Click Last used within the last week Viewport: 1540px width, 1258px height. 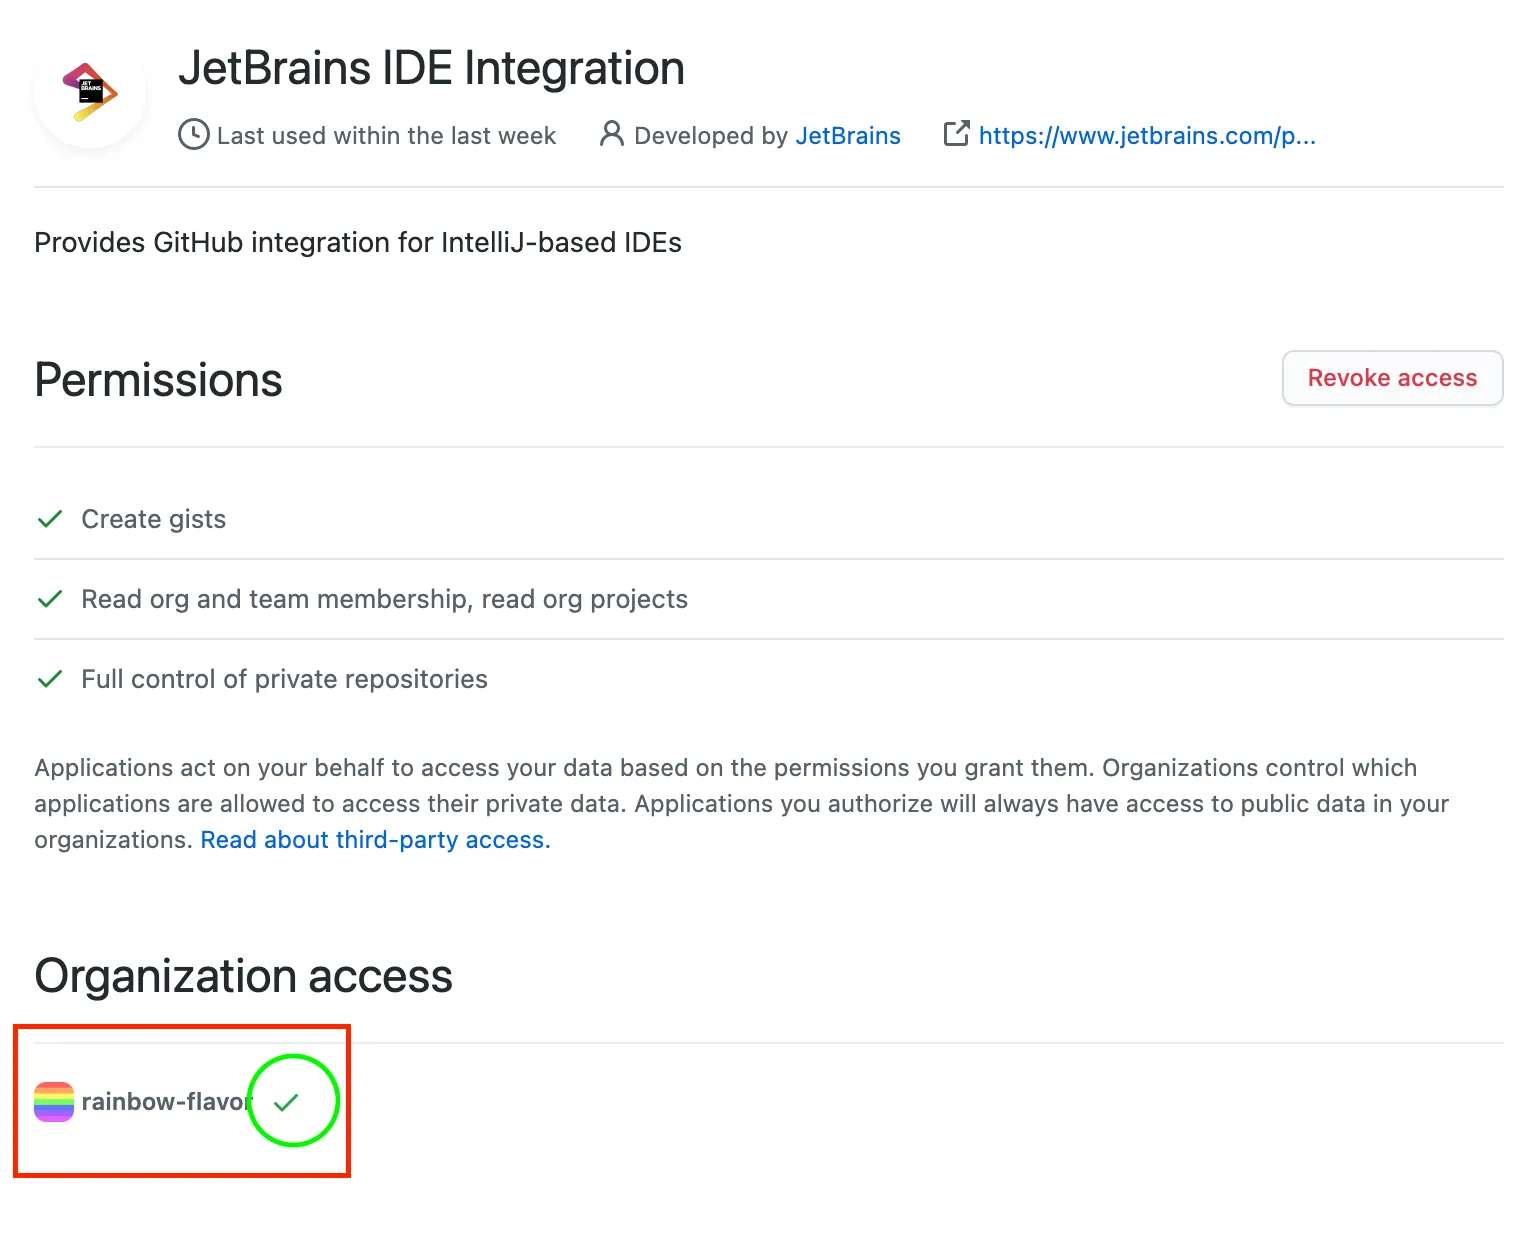(386, 135)
